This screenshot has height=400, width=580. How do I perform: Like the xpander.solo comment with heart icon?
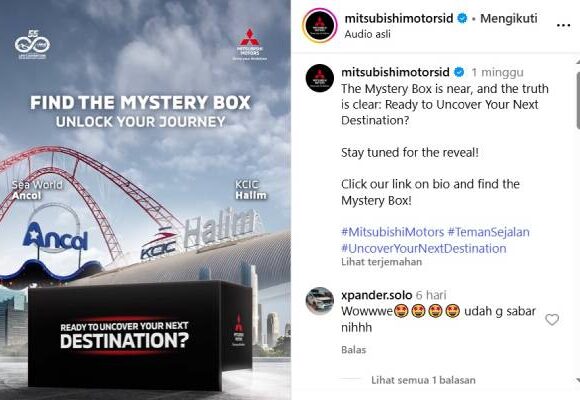[552, 319]
